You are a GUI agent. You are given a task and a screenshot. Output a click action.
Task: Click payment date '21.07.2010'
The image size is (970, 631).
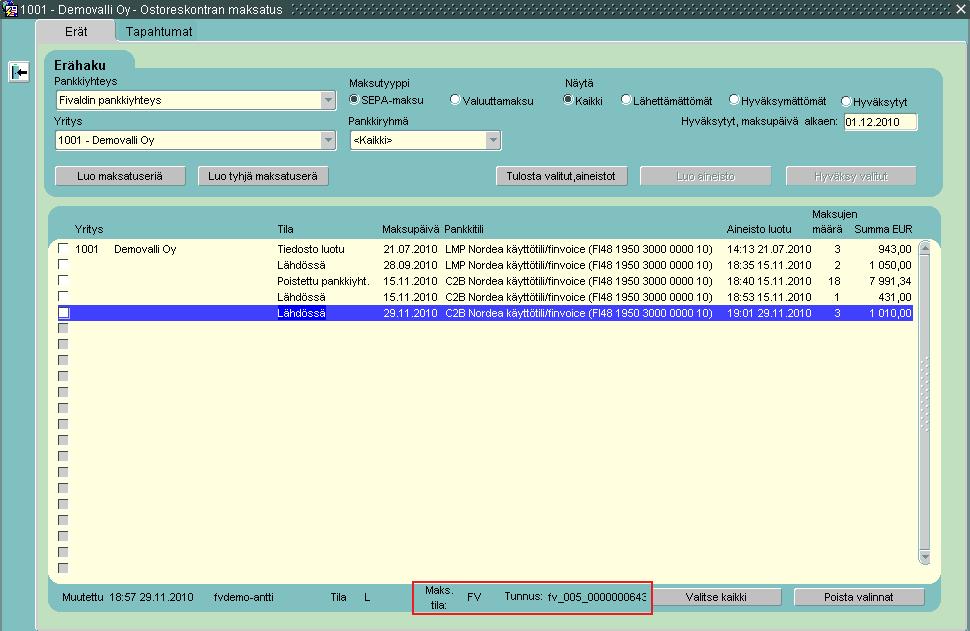pyautogui.click(x=410, y=249)
